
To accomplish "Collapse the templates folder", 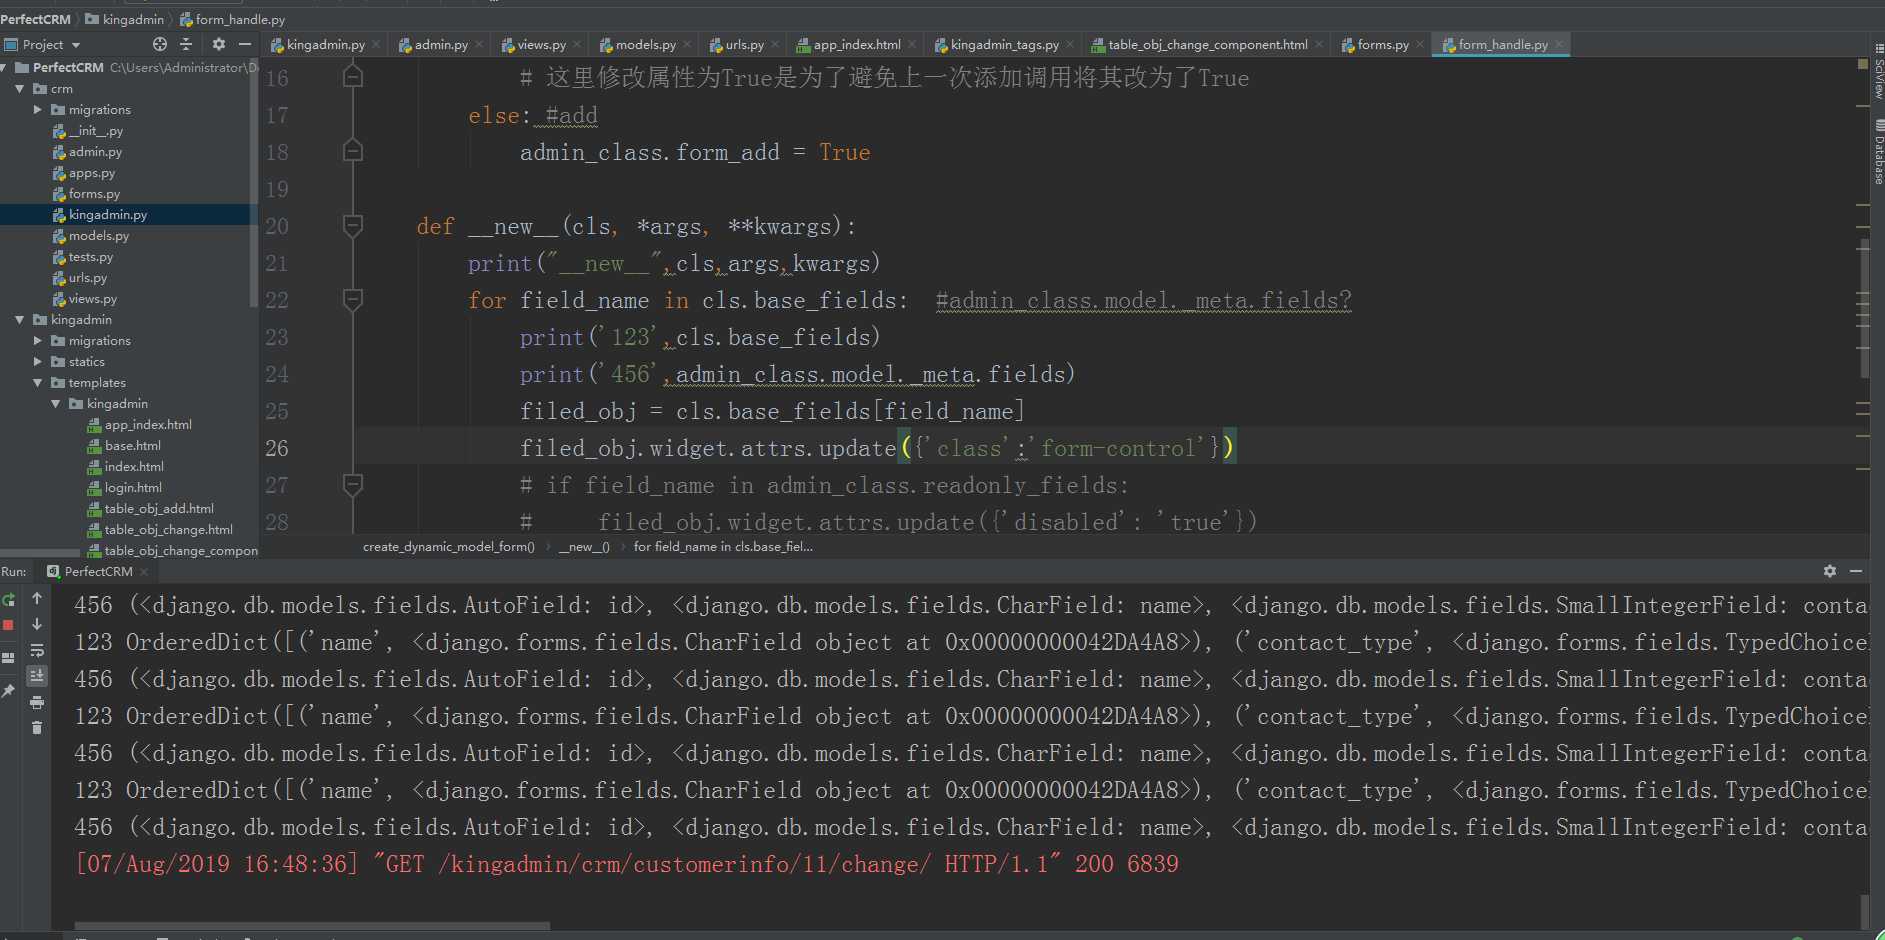I will click(x=38, y=383).
